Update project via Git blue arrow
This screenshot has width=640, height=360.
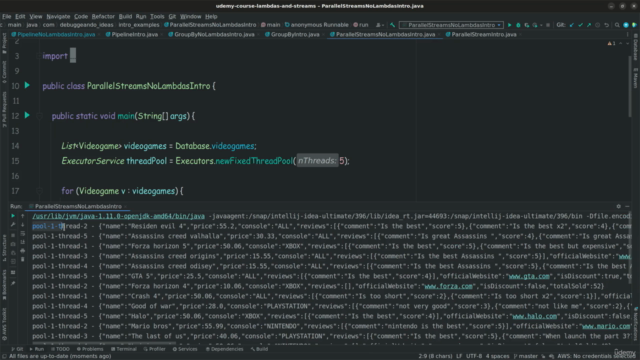(x=571, y=25)
